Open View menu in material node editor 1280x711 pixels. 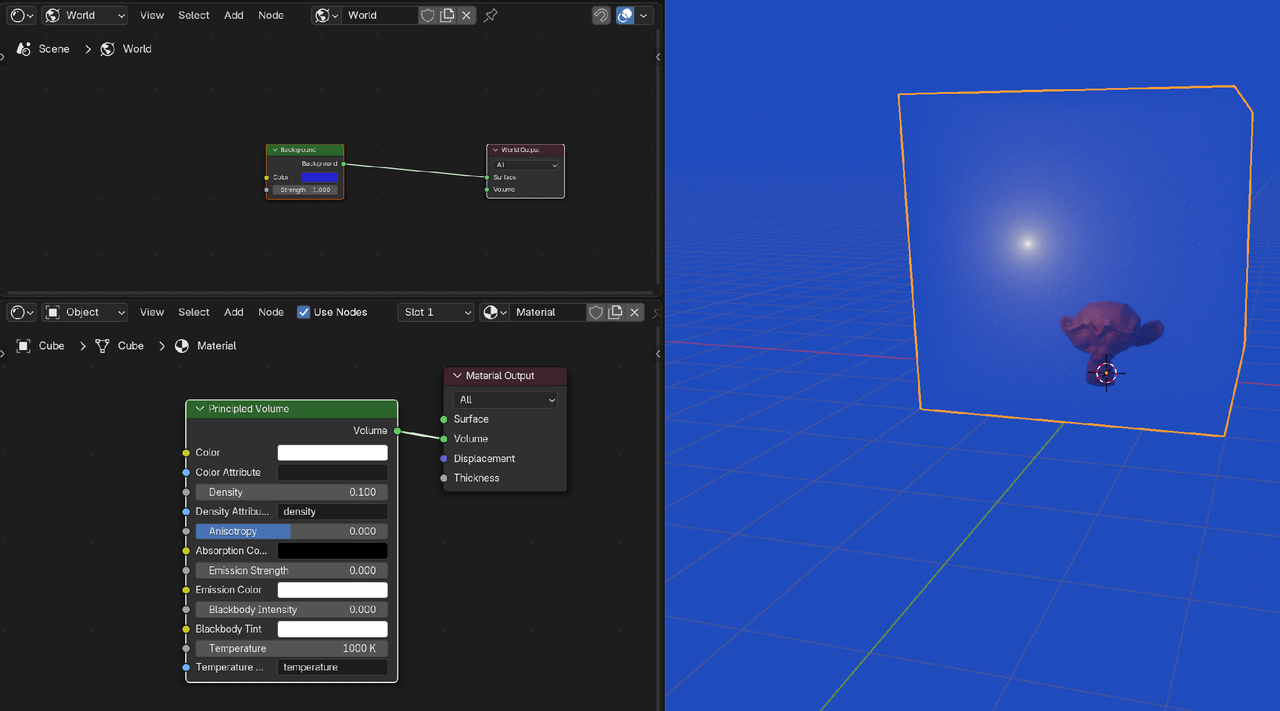[x=152, y=312]
